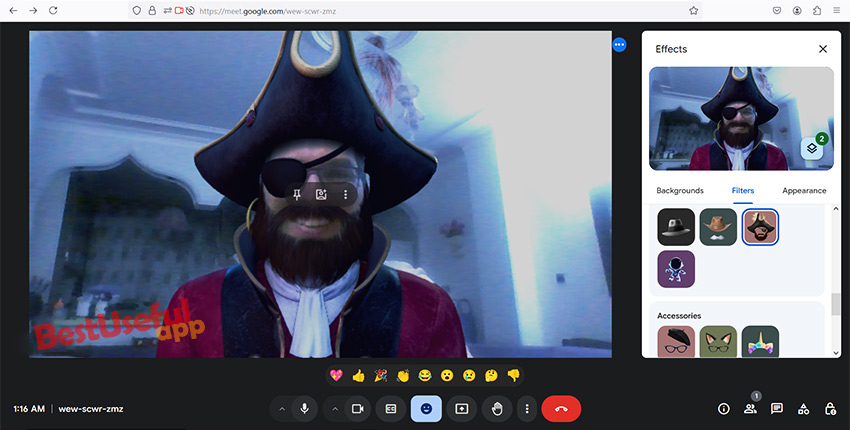The width and height of the screenshot is (850, 430).
Task: Toggle the selected pirate filter
Action: 760,227
